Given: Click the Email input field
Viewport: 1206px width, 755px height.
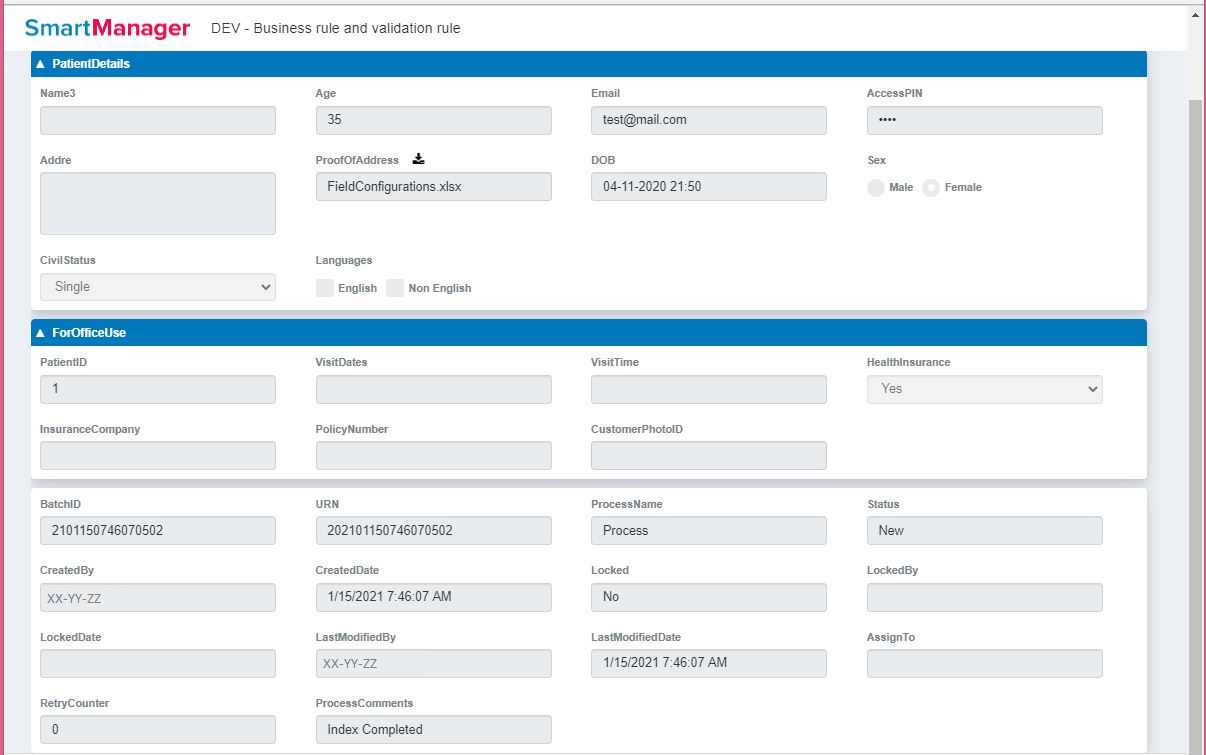Looking at the screenshot, I should click(x=708, y=120).
